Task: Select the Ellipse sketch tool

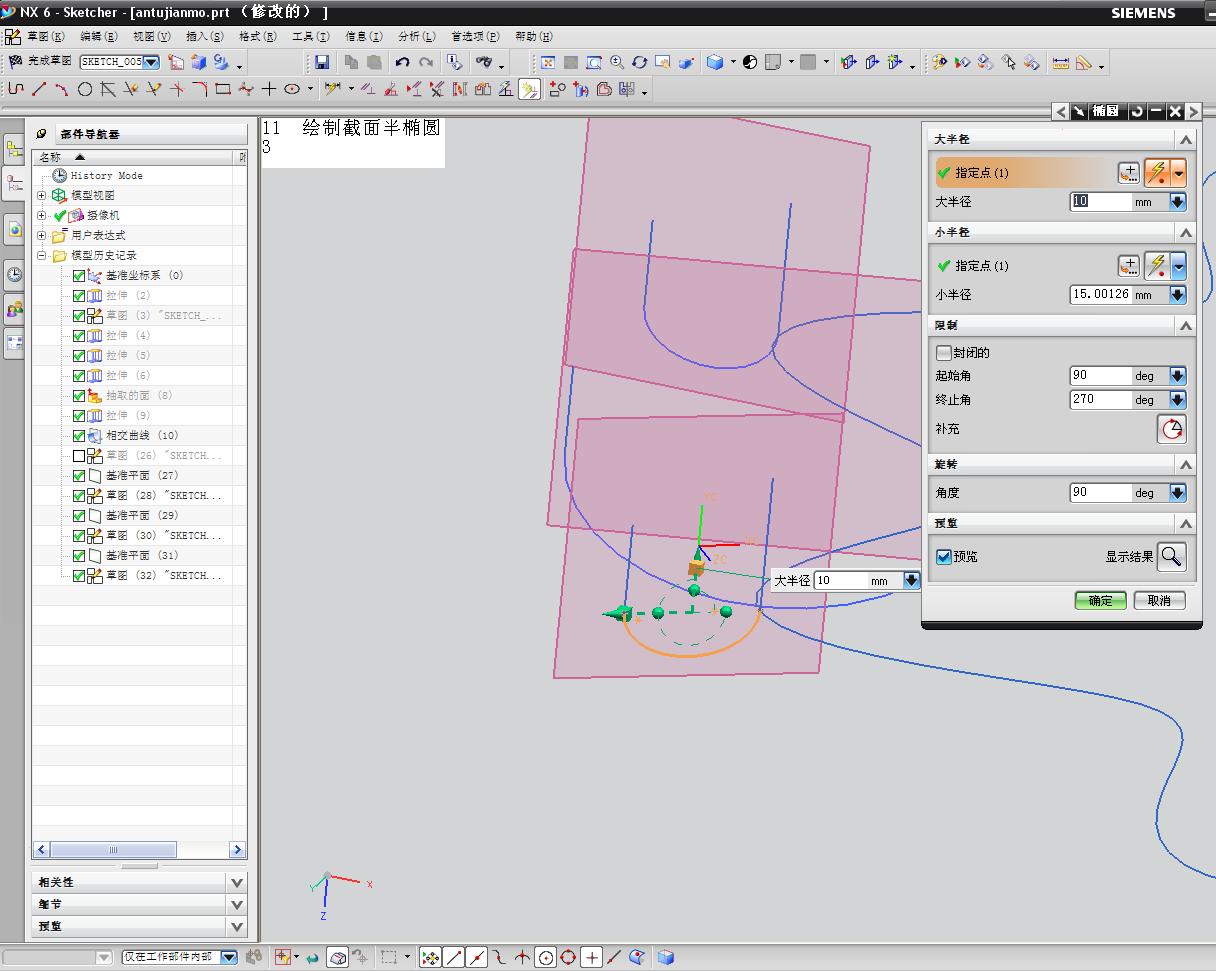Action: pos(292,89)
